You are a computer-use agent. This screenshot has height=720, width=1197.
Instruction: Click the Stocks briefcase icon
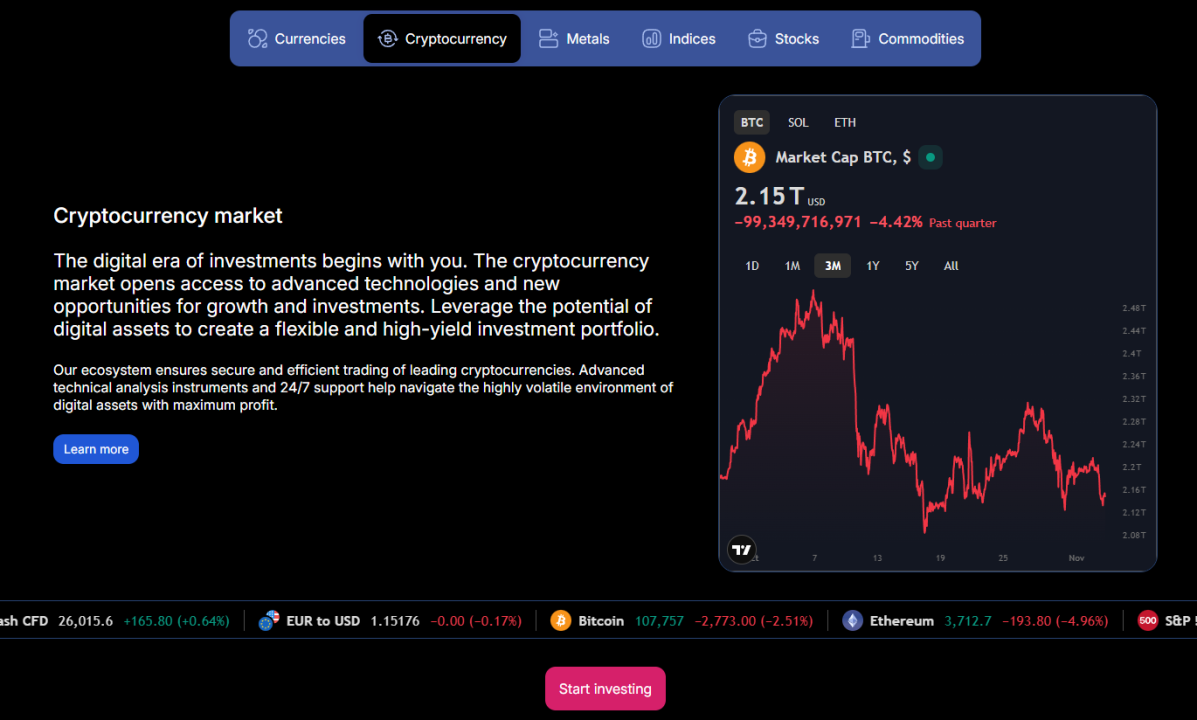coord(757,39)
